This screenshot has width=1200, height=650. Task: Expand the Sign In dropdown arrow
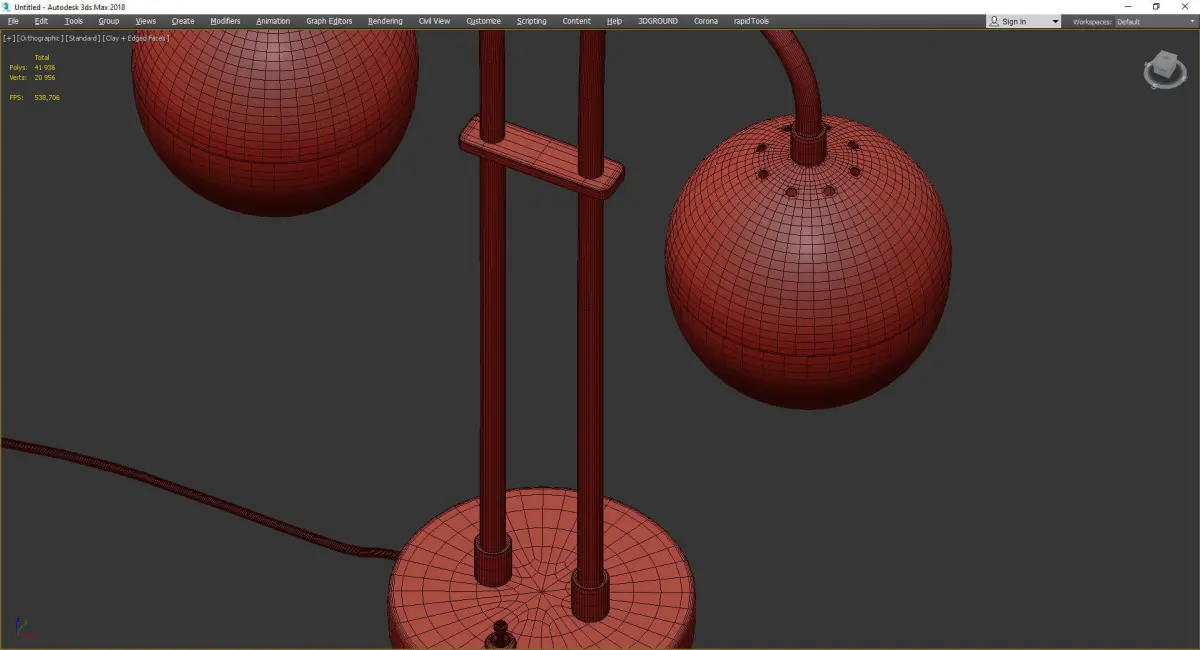[x=1055, y=22]
